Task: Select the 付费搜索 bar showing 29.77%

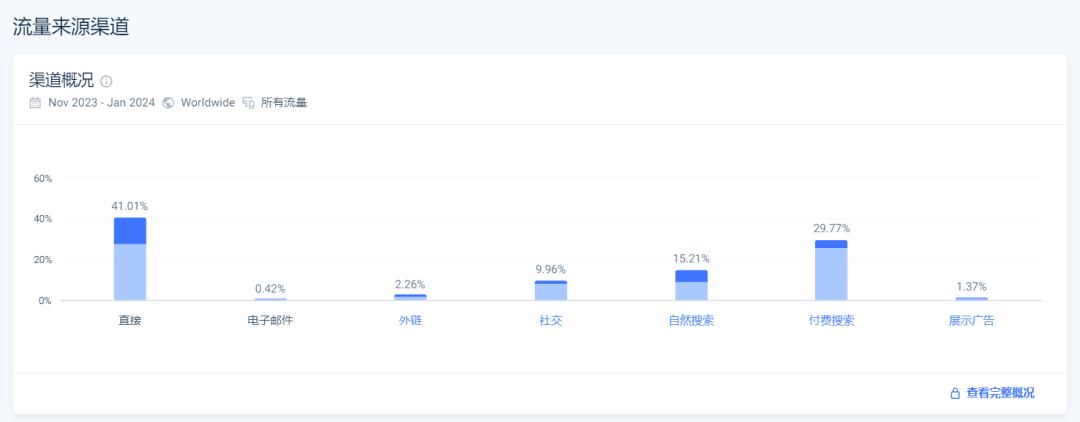Action: [831, 270]
